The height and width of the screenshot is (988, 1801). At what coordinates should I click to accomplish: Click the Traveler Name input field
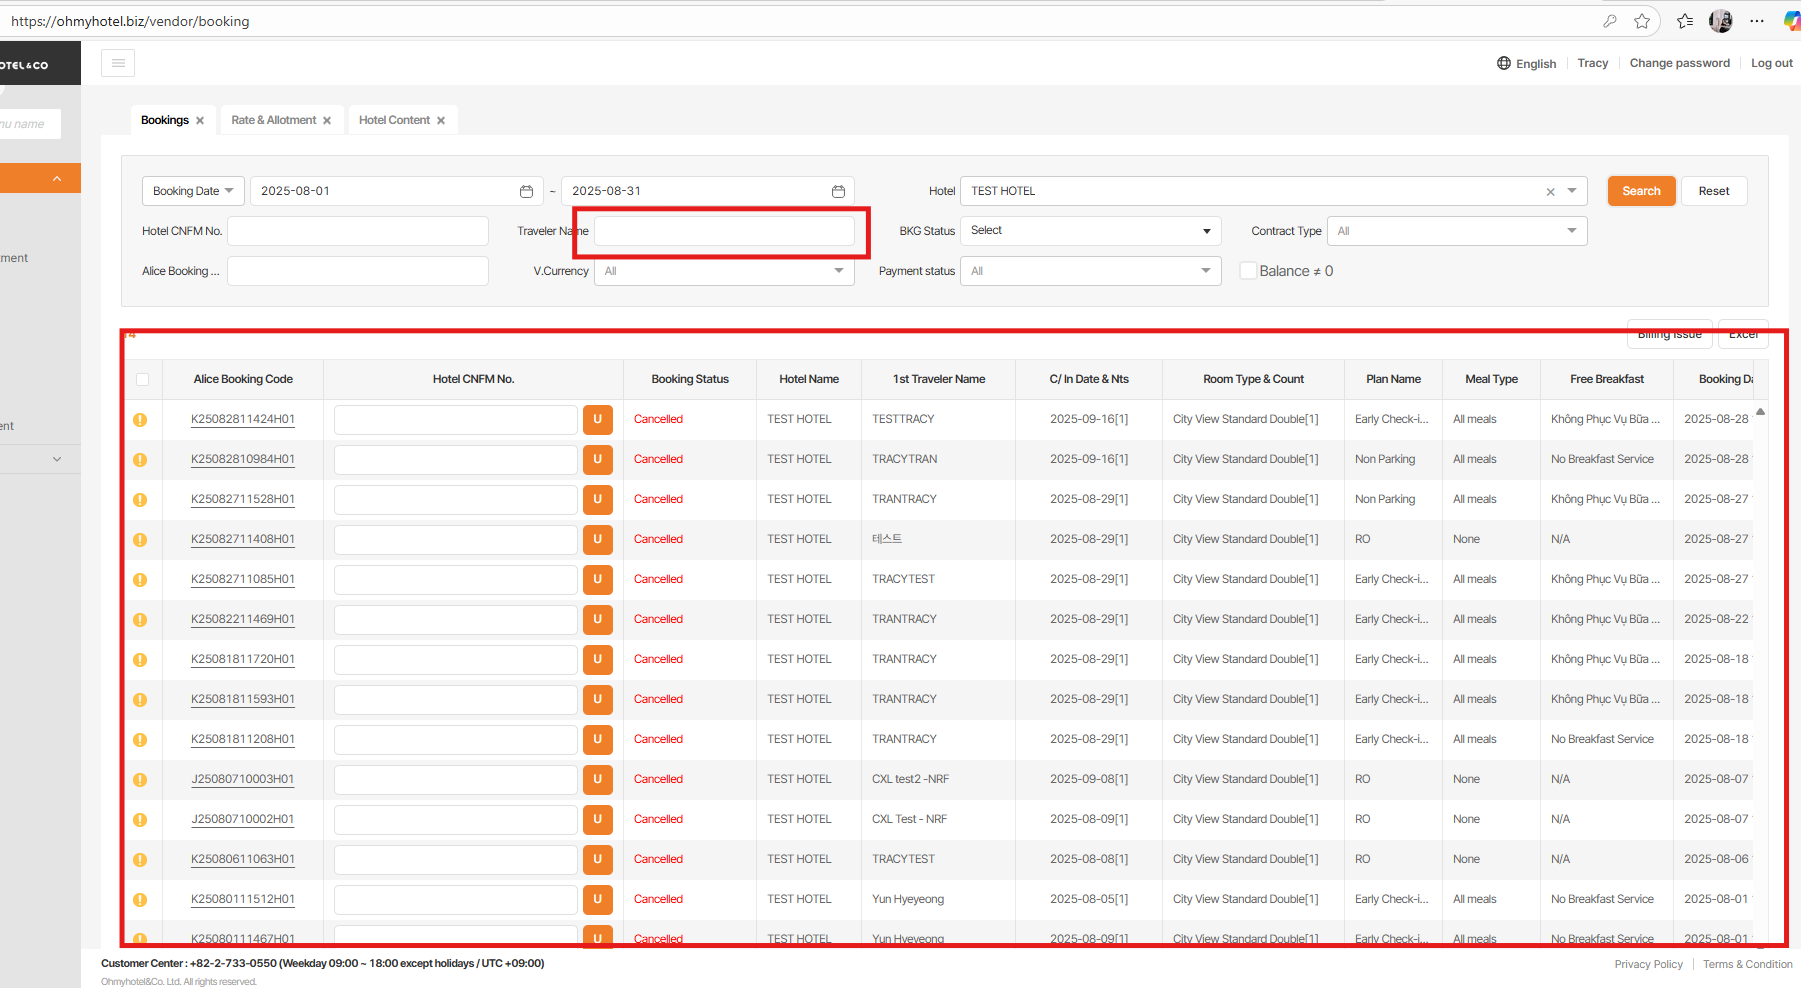[x=724, y=231]
